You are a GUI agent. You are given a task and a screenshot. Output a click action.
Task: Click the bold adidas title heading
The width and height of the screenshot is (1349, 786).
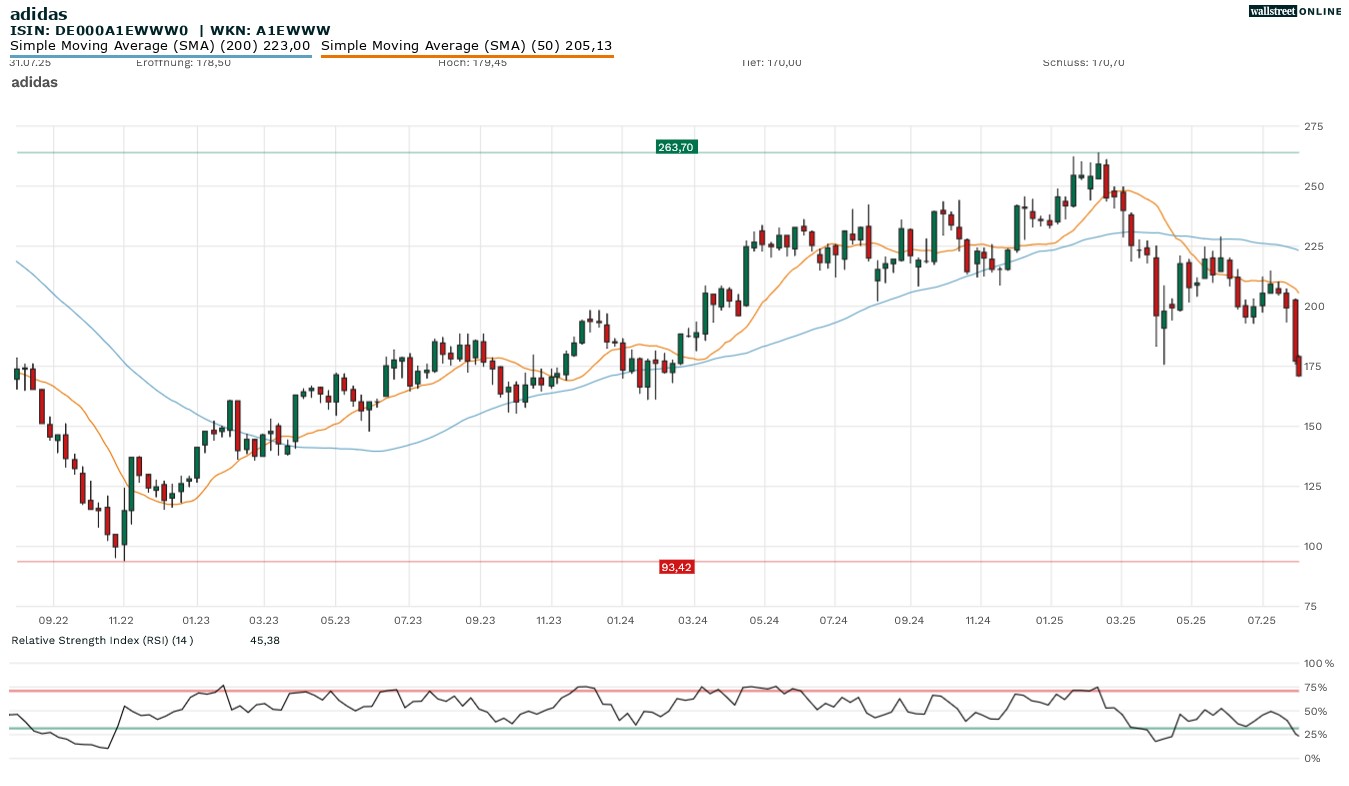(39, 13)
